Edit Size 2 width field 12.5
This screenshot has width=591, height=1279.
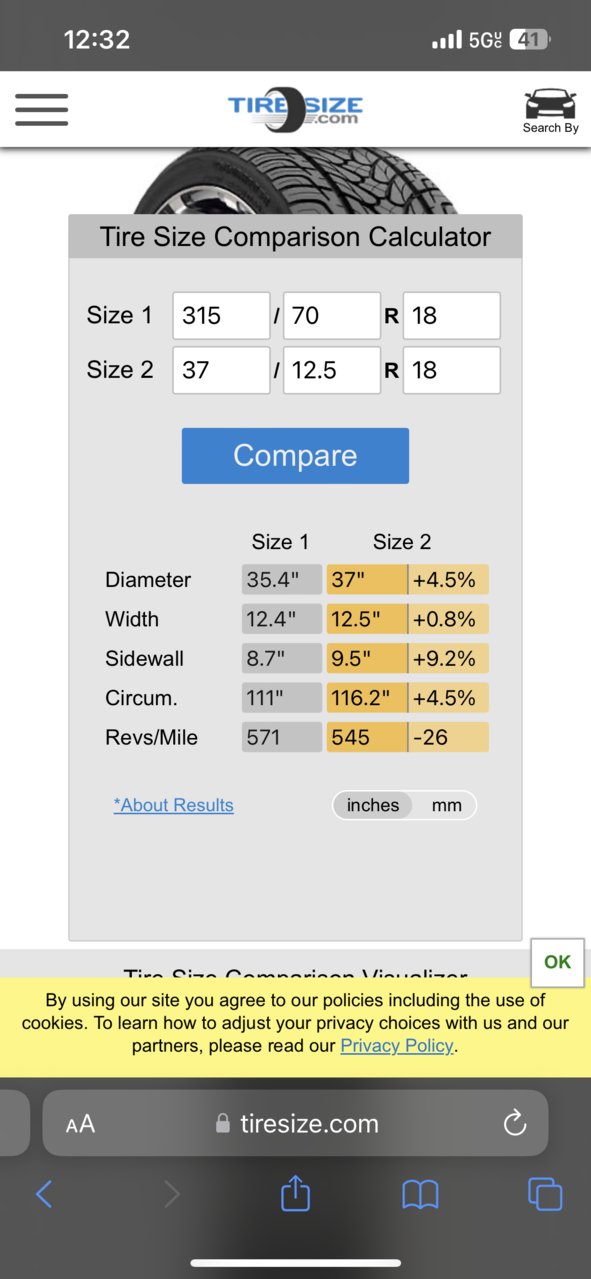tap(332, 370)
